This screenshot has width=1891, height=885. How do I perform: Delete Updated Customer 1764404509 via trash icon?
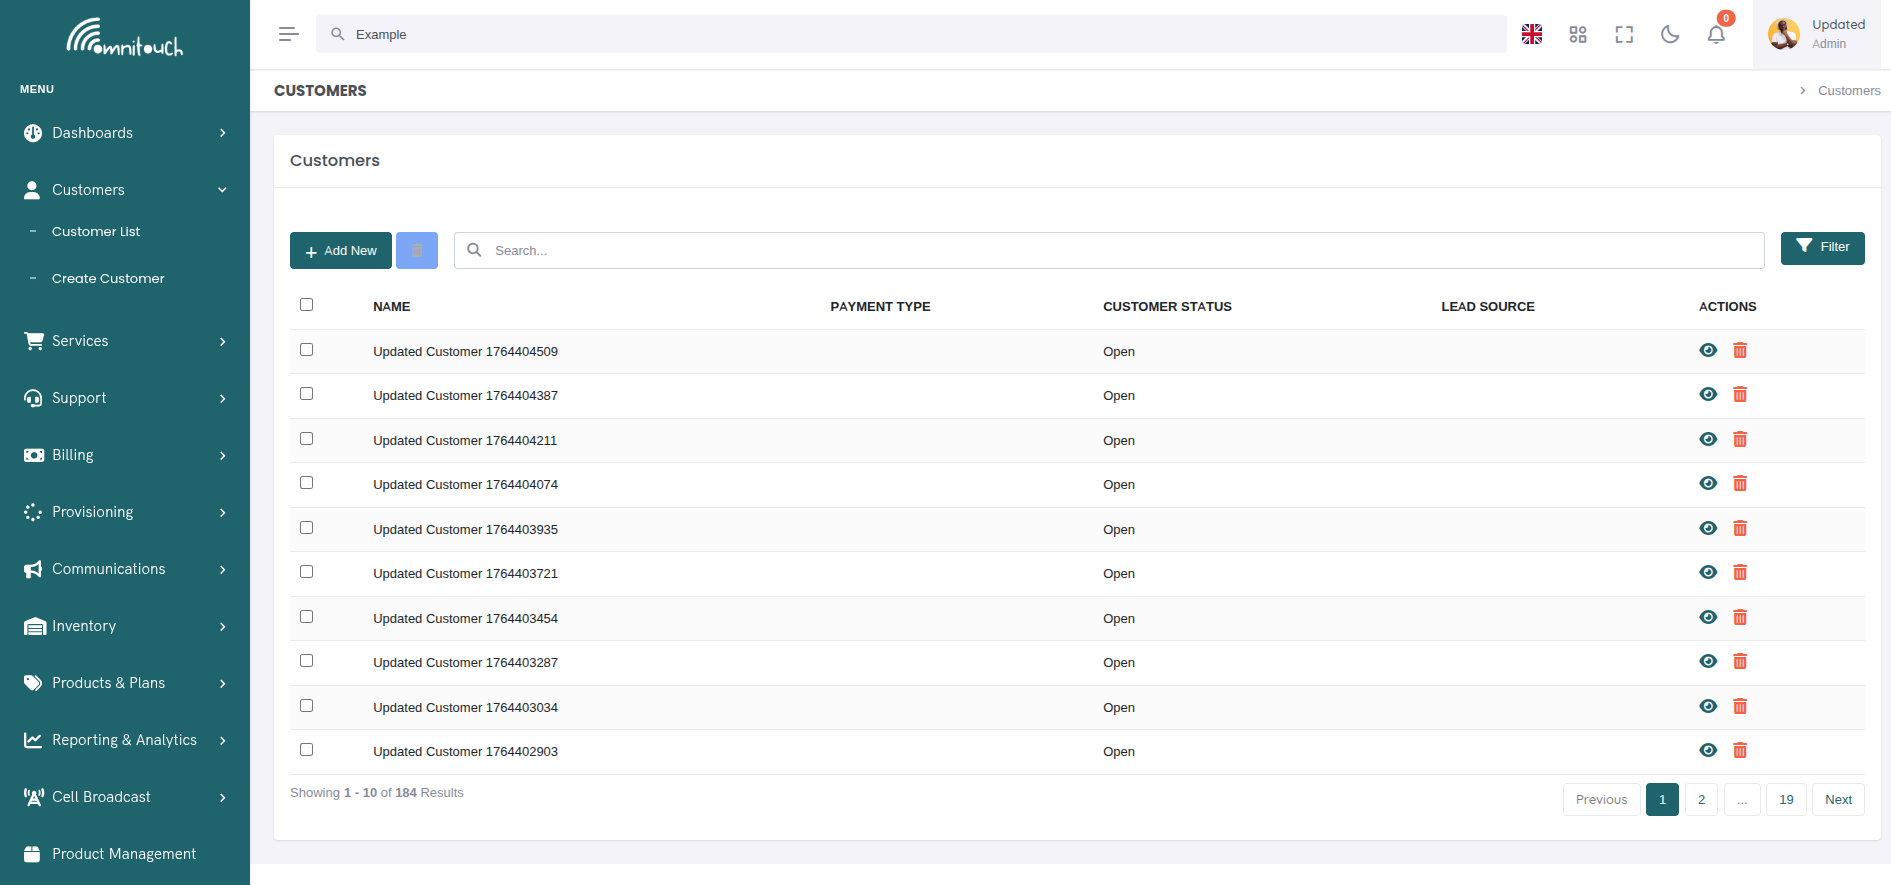[1739, 350]
